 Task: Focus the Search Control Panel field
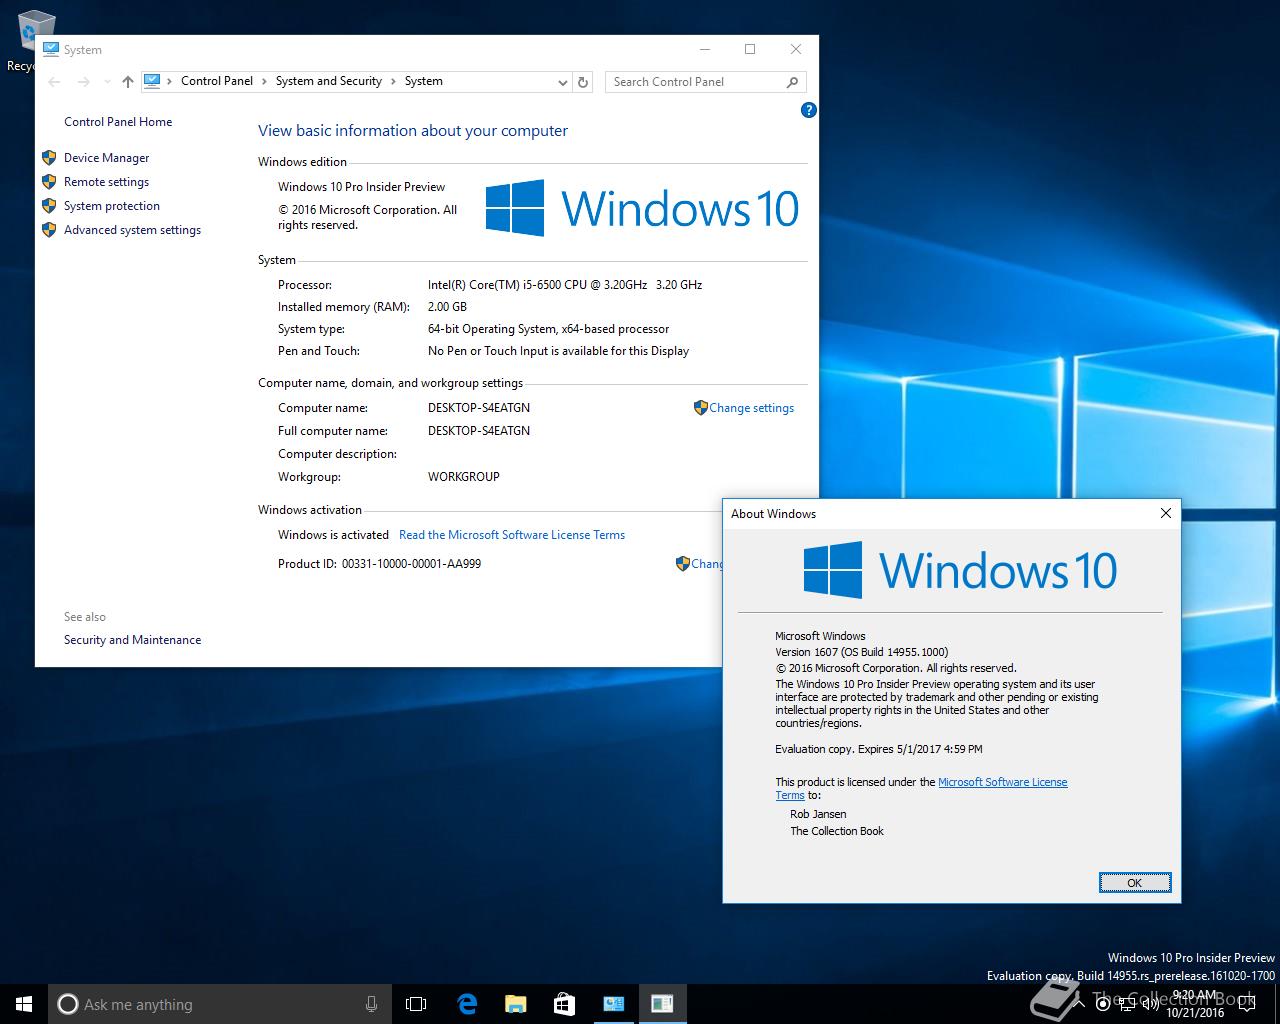[x=695, y=82]
